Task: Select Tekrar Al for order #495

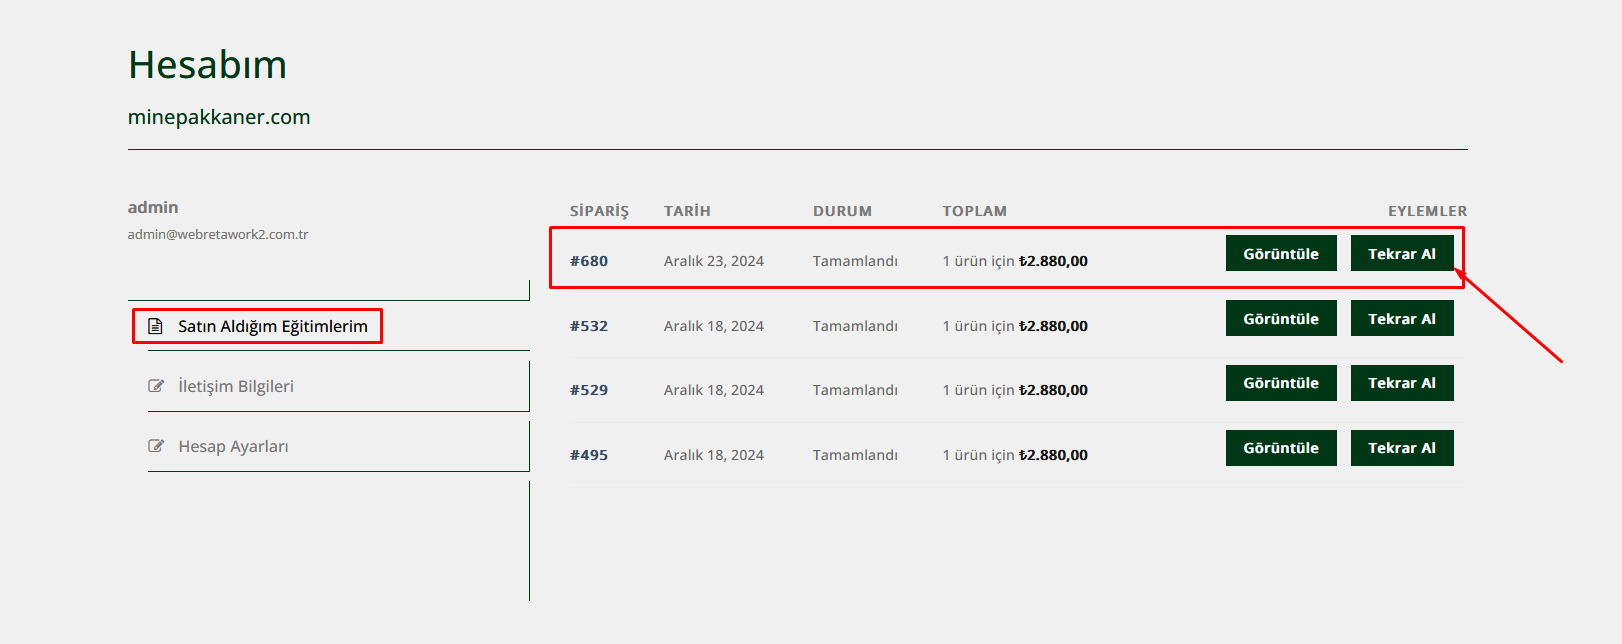Action: click(1402, 448)
